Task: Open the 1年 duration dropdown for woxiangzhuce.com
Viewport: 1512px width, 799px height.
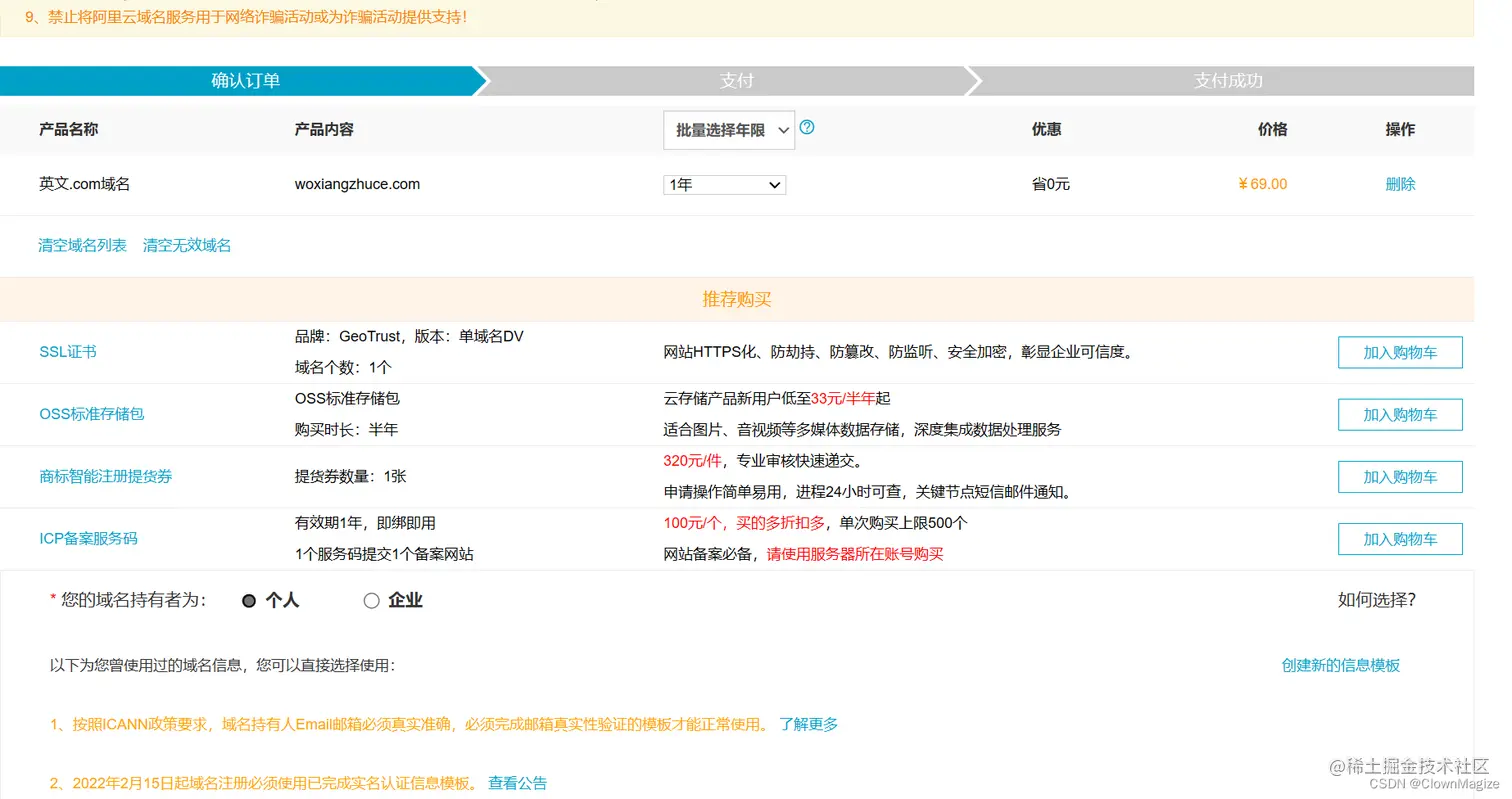Action: click(x=724, y=184)
